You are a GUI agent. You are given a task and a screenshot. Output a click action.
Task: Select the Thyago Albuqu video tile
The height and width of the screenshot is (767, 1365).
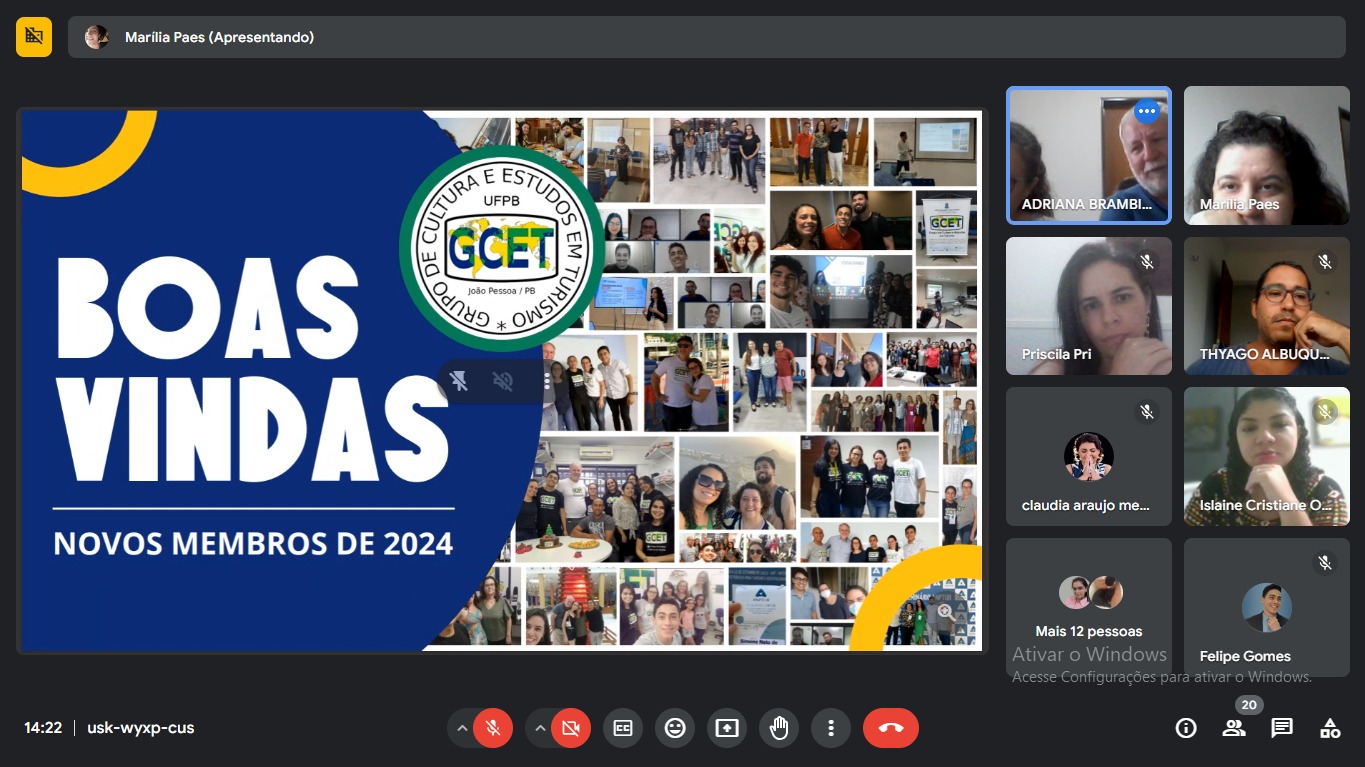point(1267,306)
